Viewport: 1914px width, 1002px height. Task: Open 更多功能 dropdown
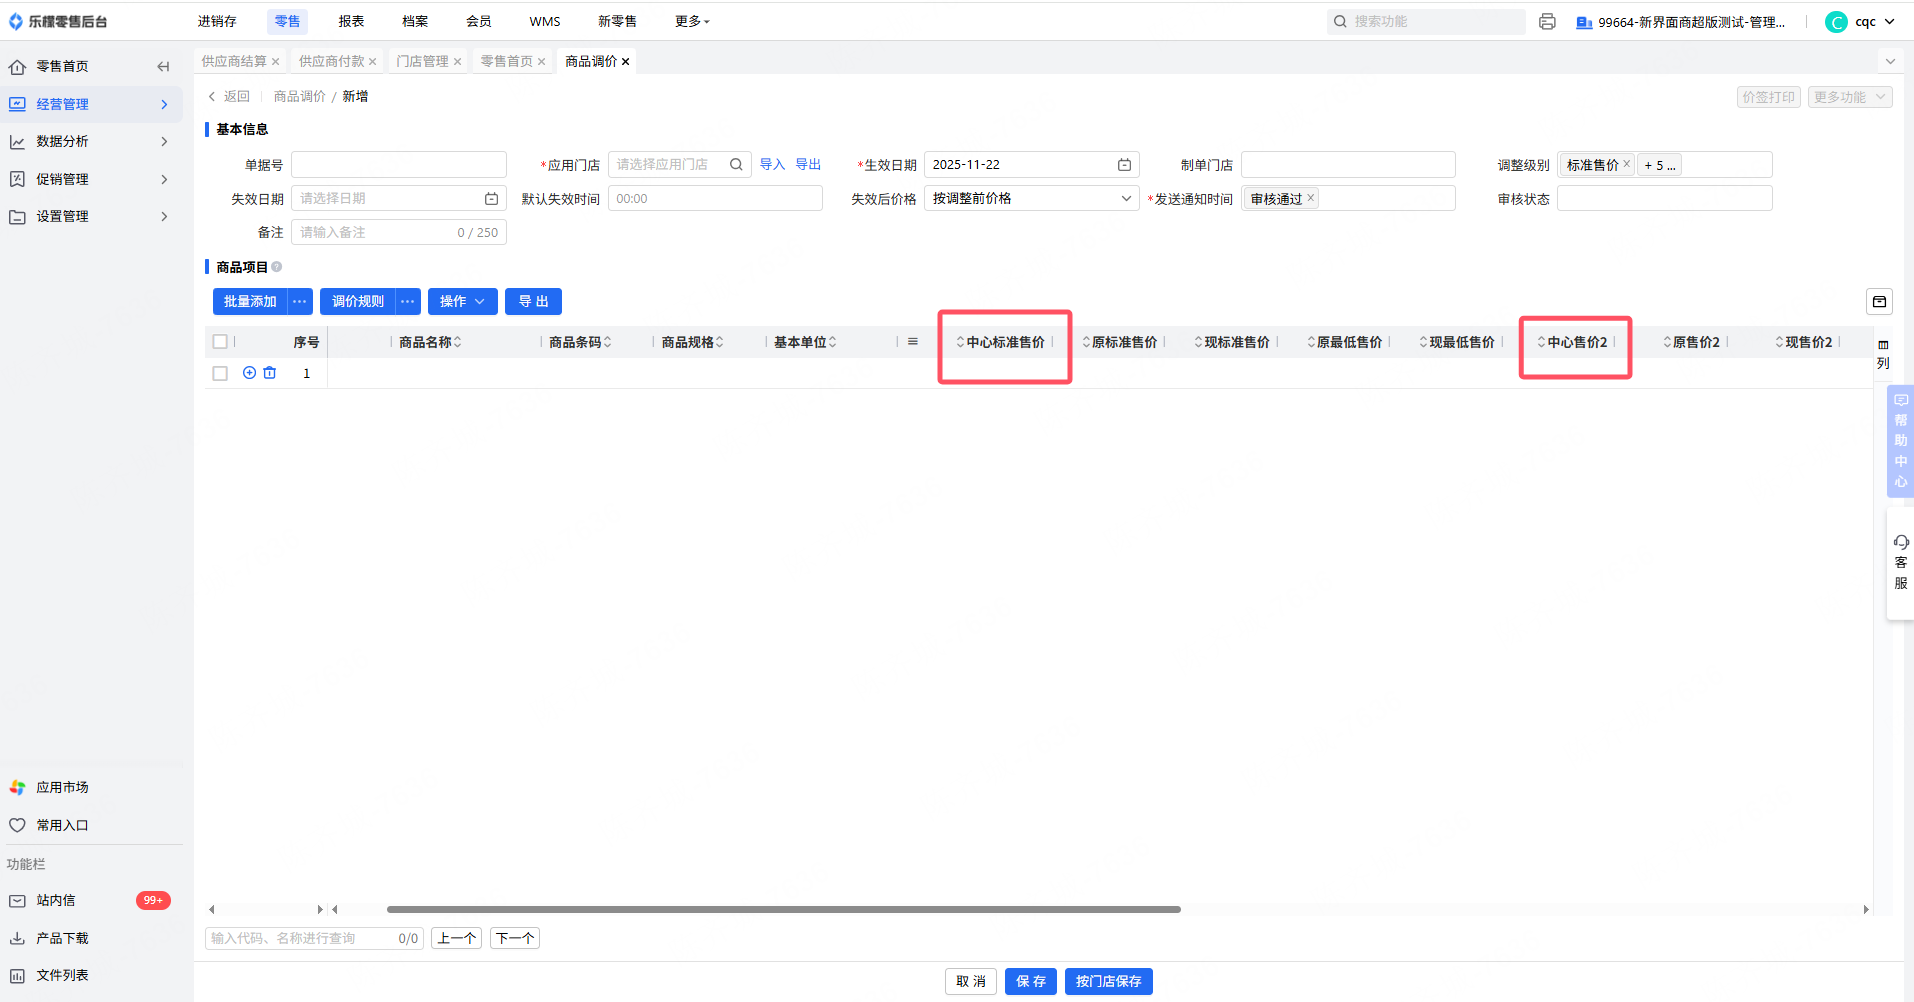(x=1850, y=97)
